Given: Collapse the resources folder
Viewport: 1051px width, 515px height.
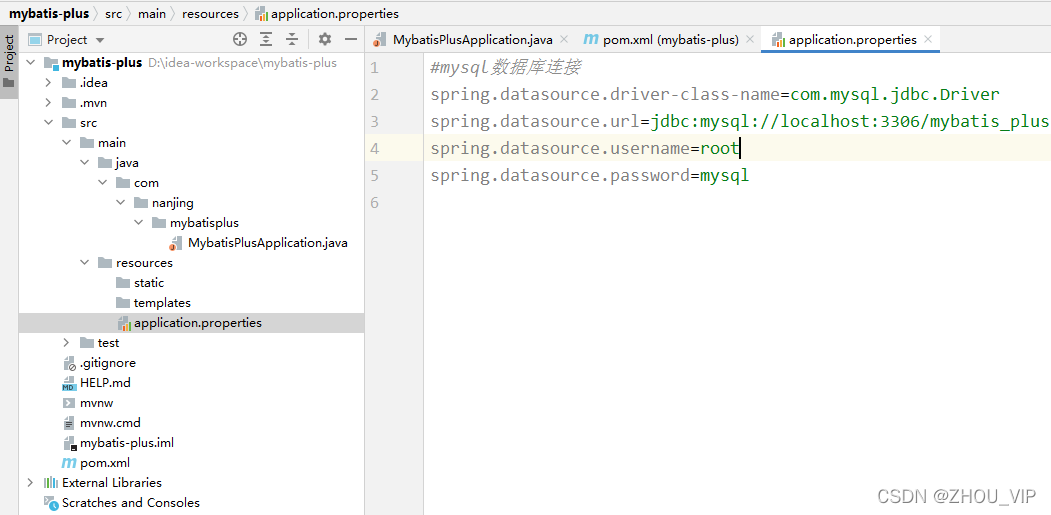Looking at the screenshot, I should pos(84,263).
